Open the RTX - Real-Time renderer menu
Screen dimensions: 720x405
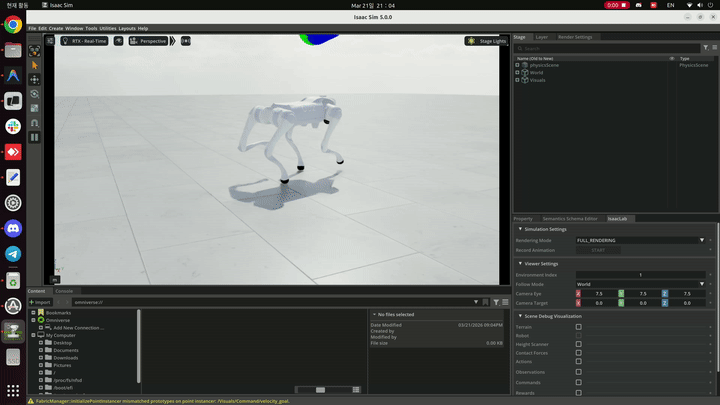tap(87, 41)
